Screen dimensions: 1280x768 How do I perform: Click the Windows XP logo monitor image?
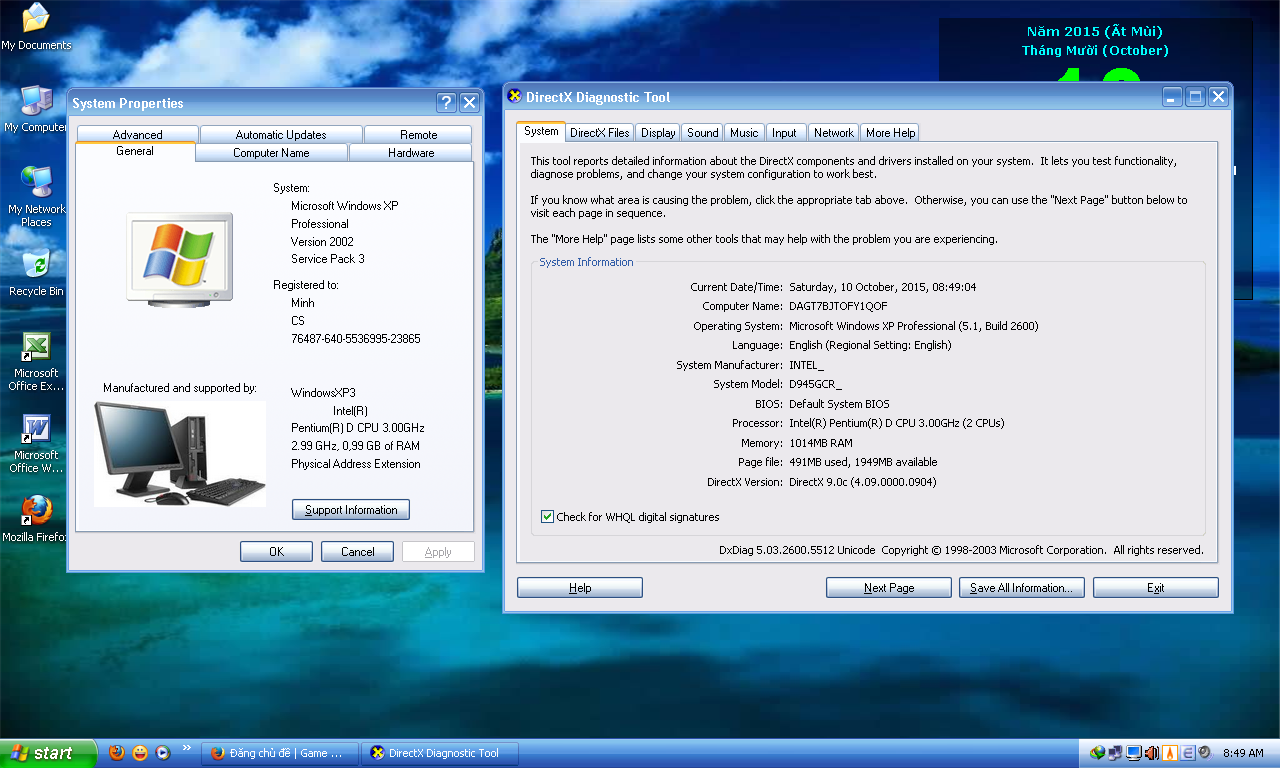tap(180, 258)
